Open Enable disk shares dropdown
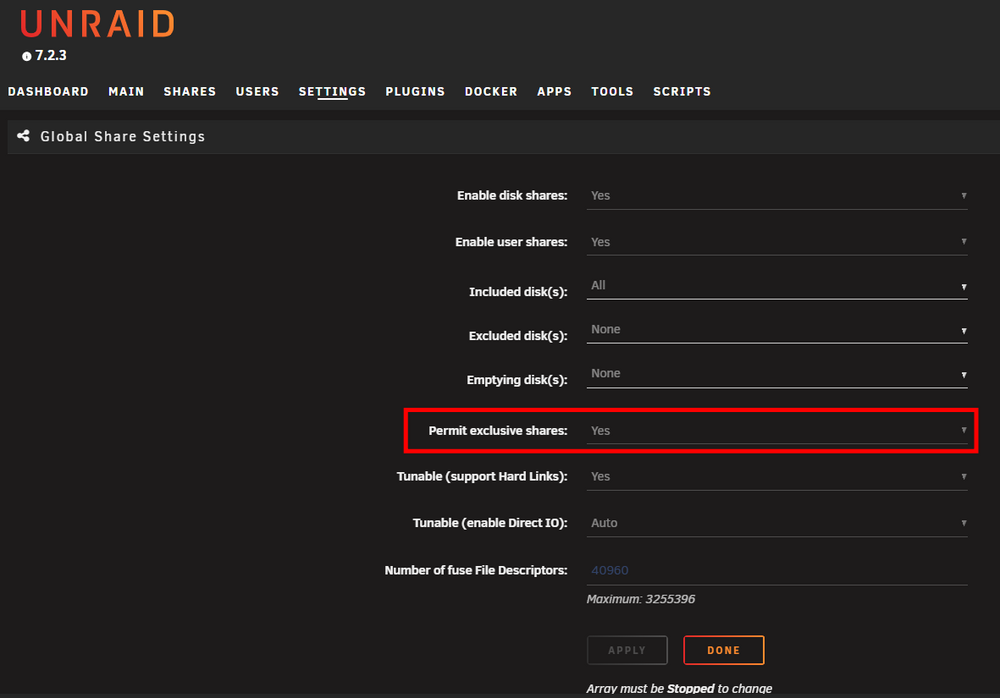This screenshot has height=698, width=1000. [777, 196]
